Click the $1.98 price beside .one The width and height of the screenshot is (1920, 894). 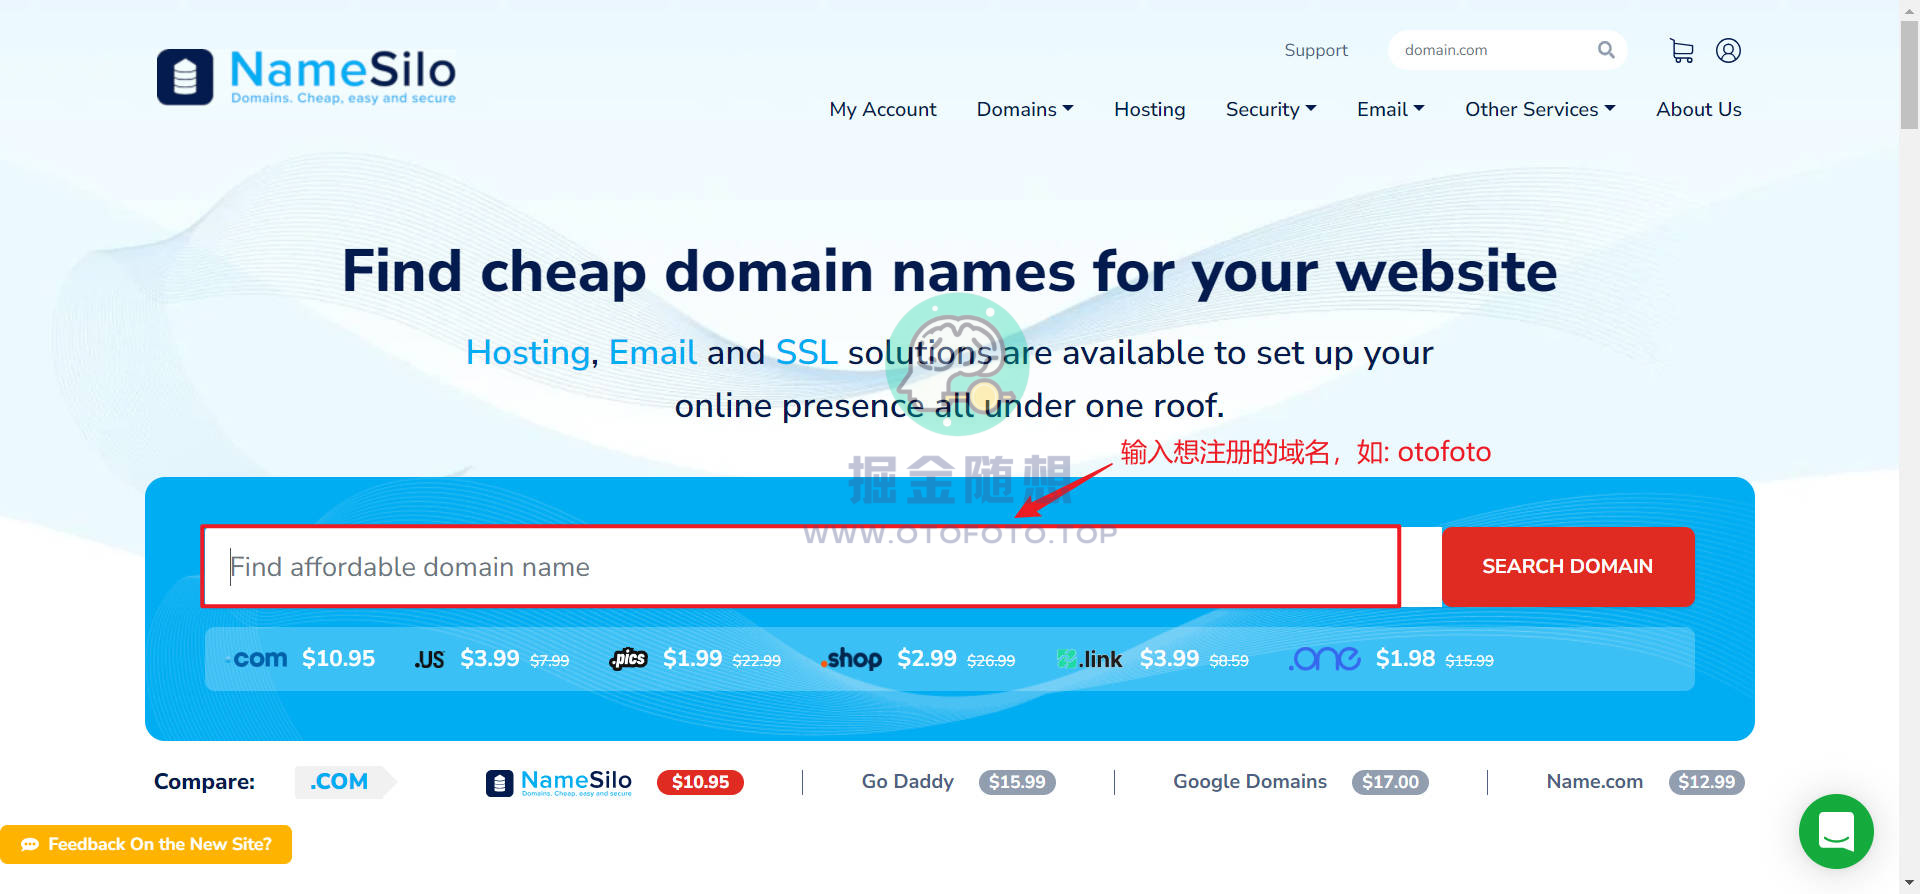1406,659
